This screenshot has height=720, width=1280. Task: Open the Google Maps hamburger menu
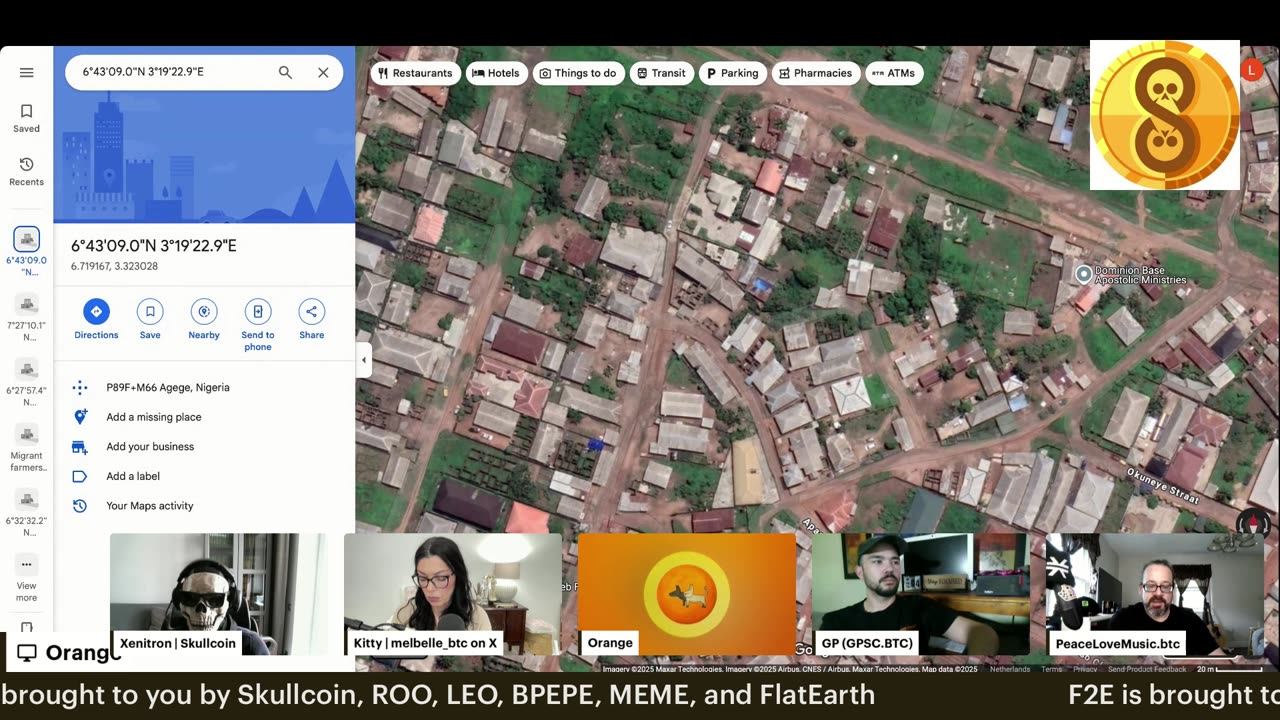tap(27, 72)
